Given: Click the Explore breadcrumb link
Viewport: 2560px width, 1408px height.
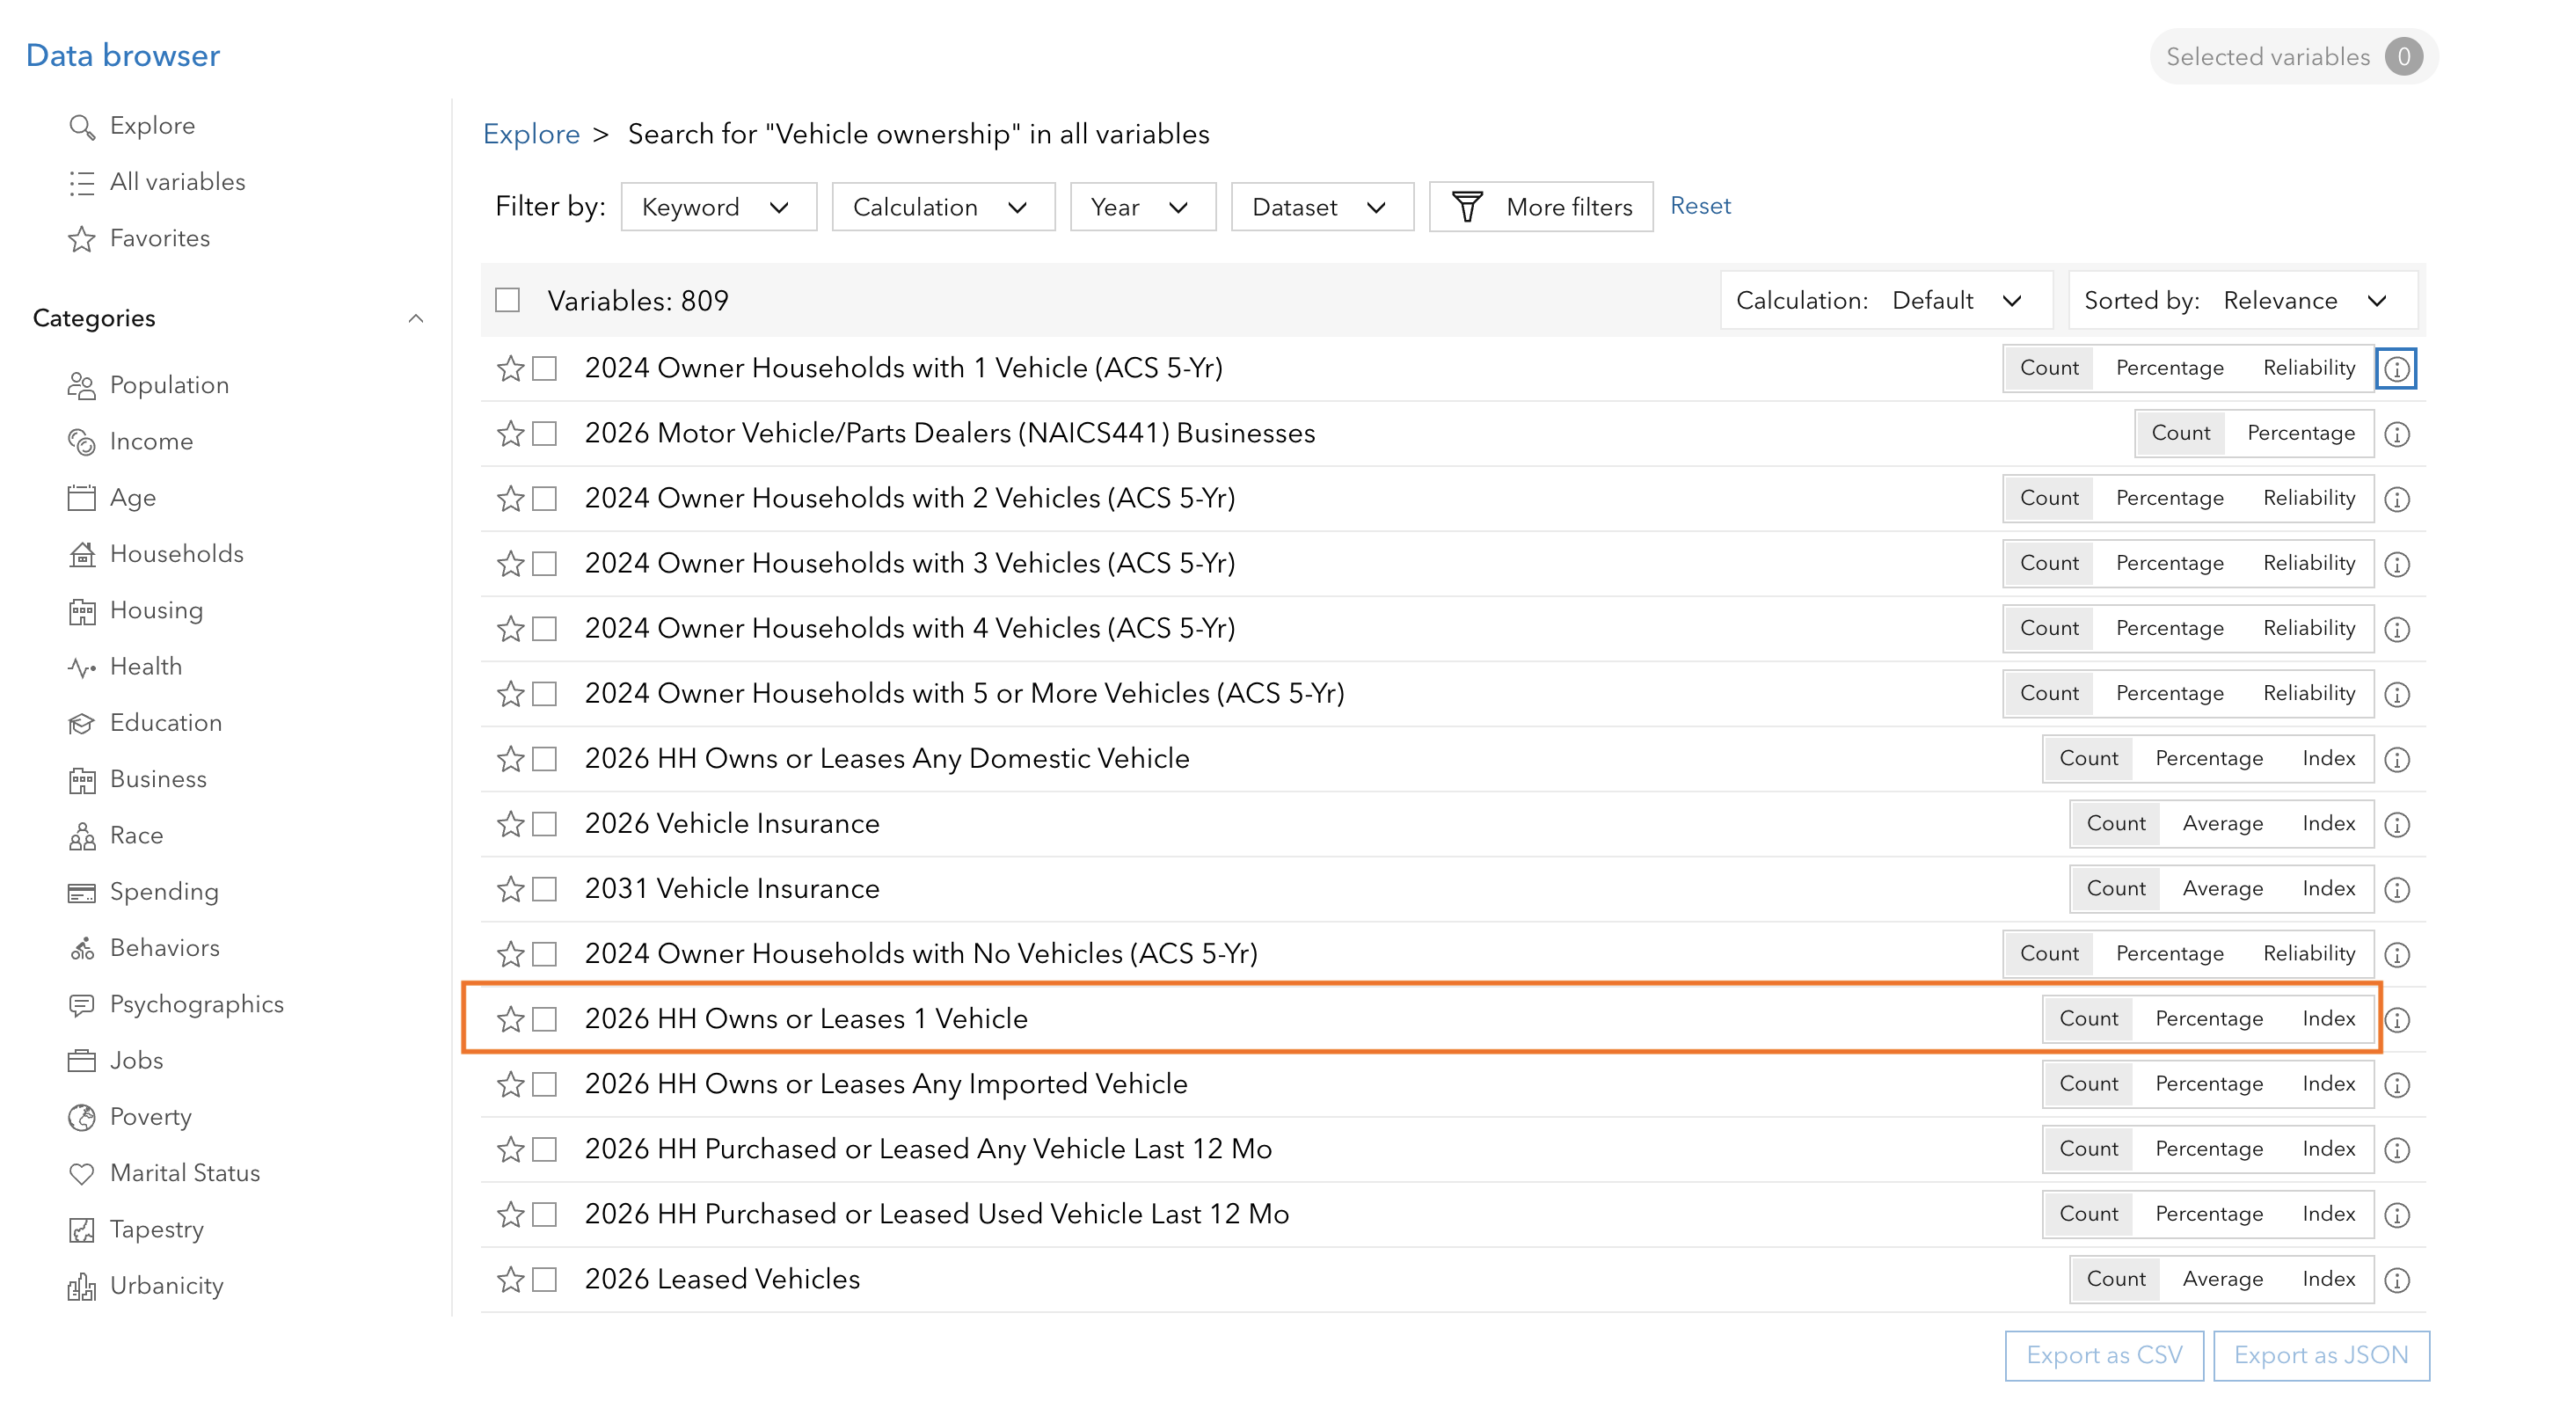Looking at the screenshot, I should click(530, 134).
